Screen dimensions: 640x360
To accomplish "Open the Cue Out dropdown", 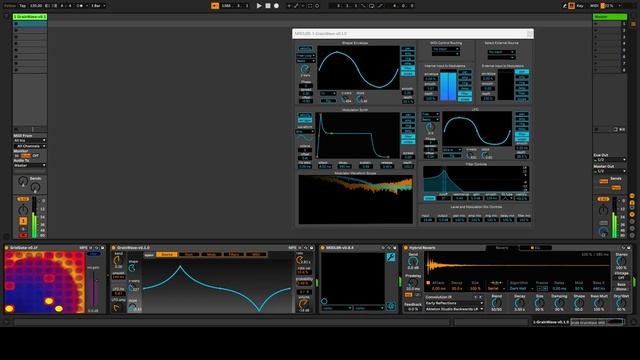I will point(609,160).
